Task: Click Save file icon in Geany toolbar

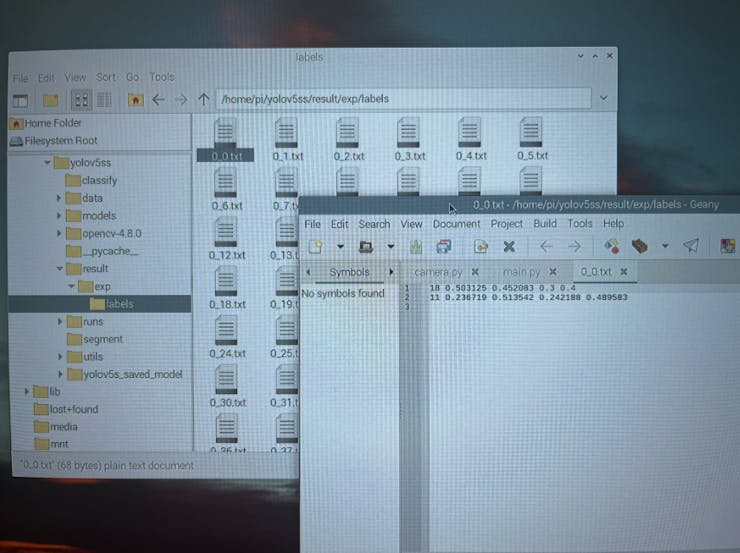Action: (416, 247)
